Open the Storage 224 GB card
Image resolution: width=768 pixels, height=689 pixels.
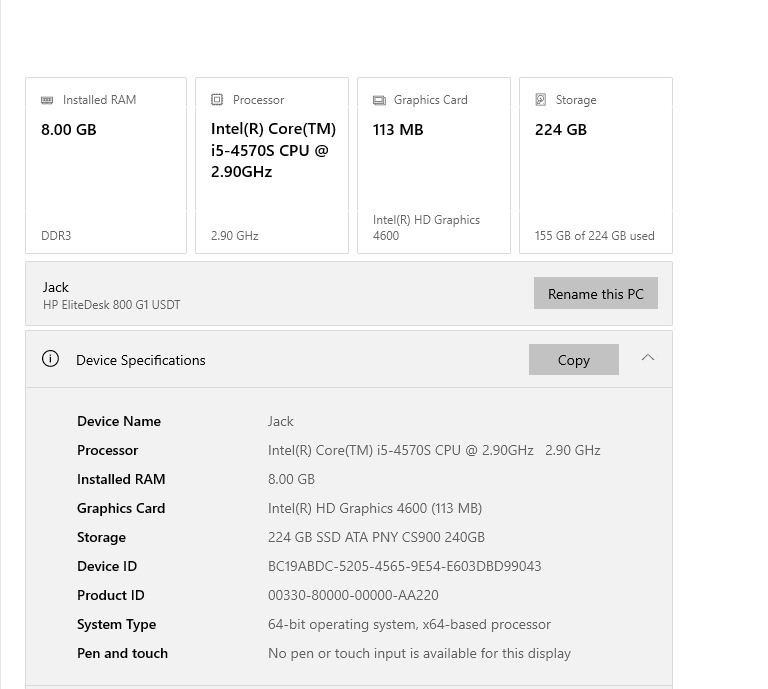tap(596, 166)
